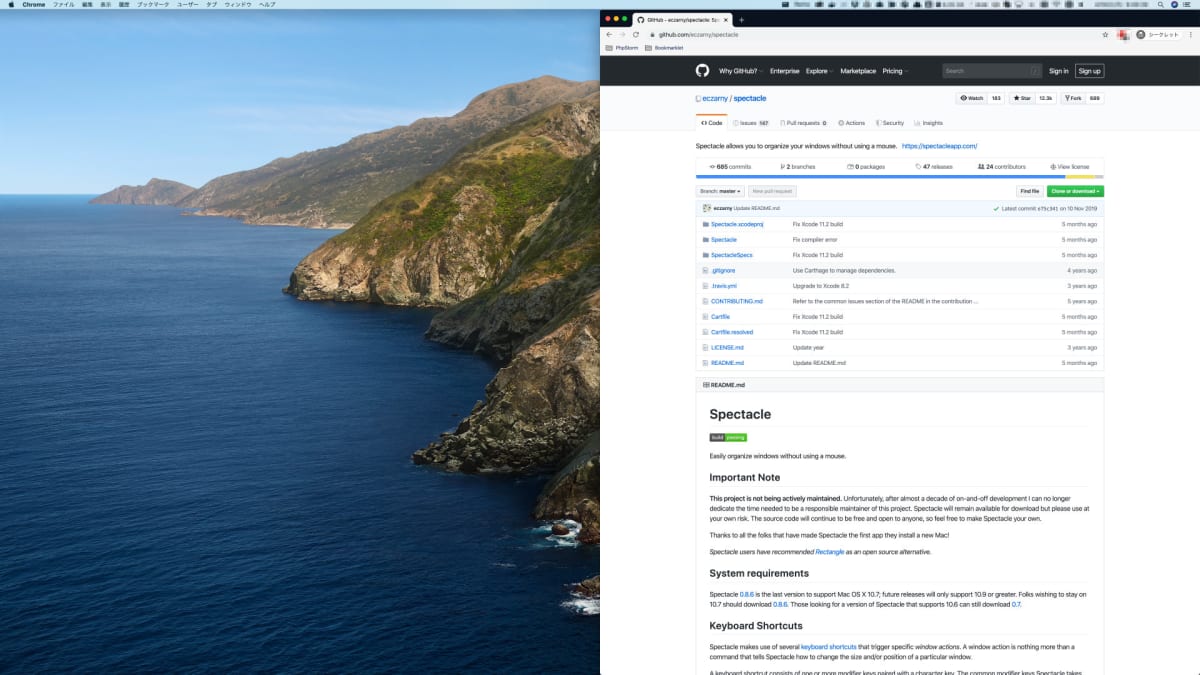Open Why GitHub? dropdown menu
This screenshot has width=1200, height=675.
[x=741, y=71]
